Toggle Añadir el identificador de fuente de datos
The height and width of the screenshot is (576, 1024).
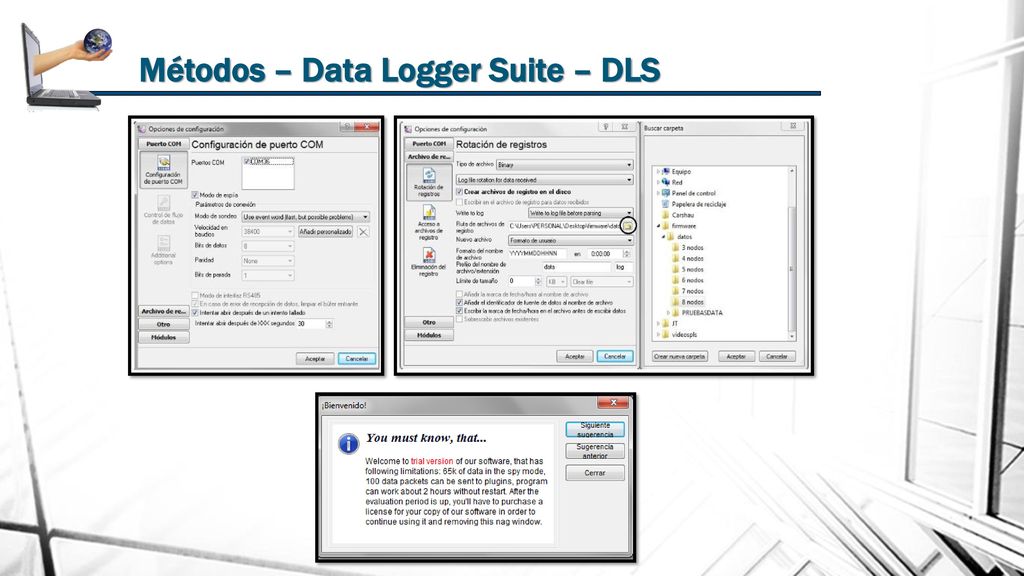(459, 303)
